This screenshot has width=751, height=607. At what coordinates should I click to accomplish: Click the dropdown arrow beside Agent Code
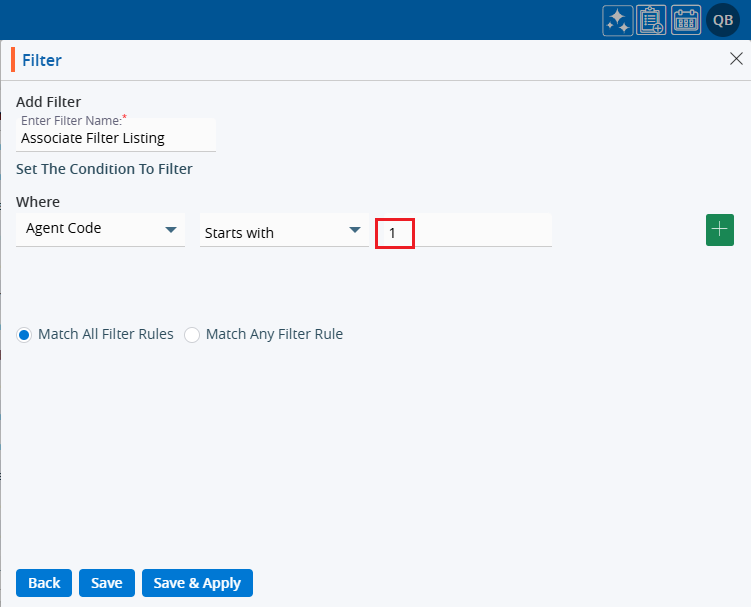pos(171,229)
